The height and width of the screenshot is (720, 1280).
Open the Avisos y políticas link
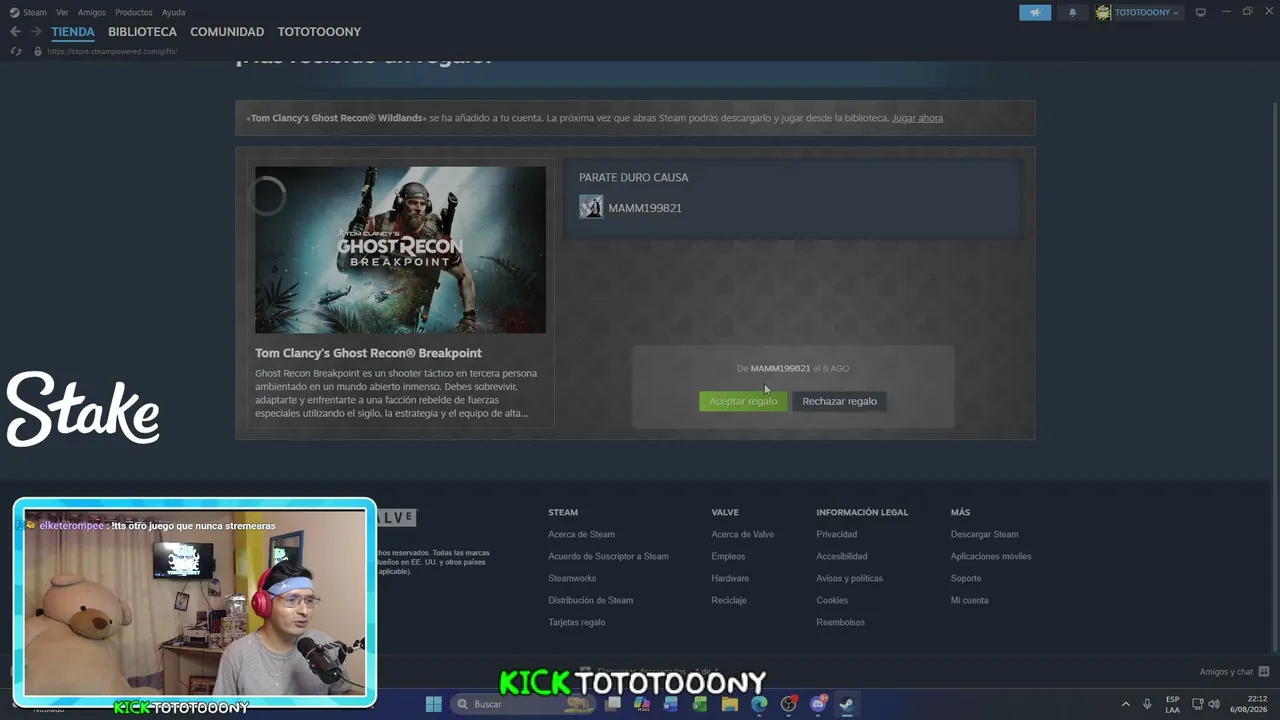click(849, 578)
